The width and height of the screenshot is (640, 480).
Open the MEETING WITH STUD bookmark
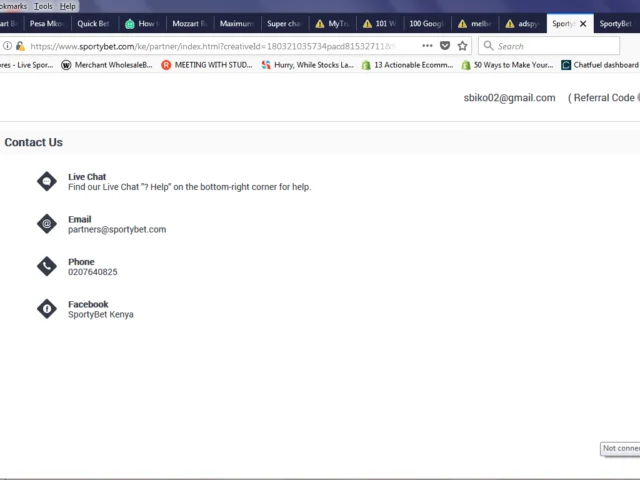coord(207,65)
